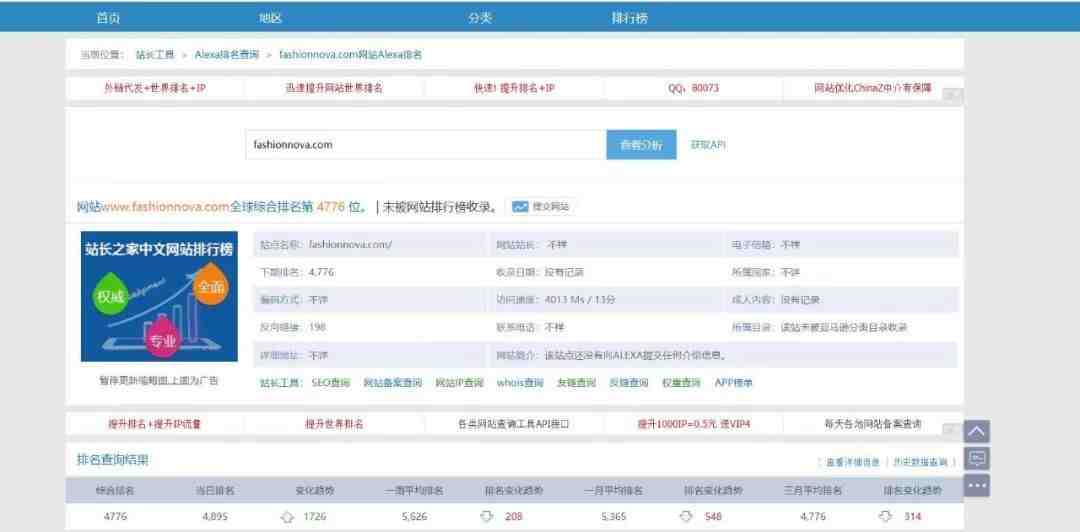The width and height of the screenshot is (1080, 532).
Task: Open 网站备案查询 tool link
Action: pos(393,382)
